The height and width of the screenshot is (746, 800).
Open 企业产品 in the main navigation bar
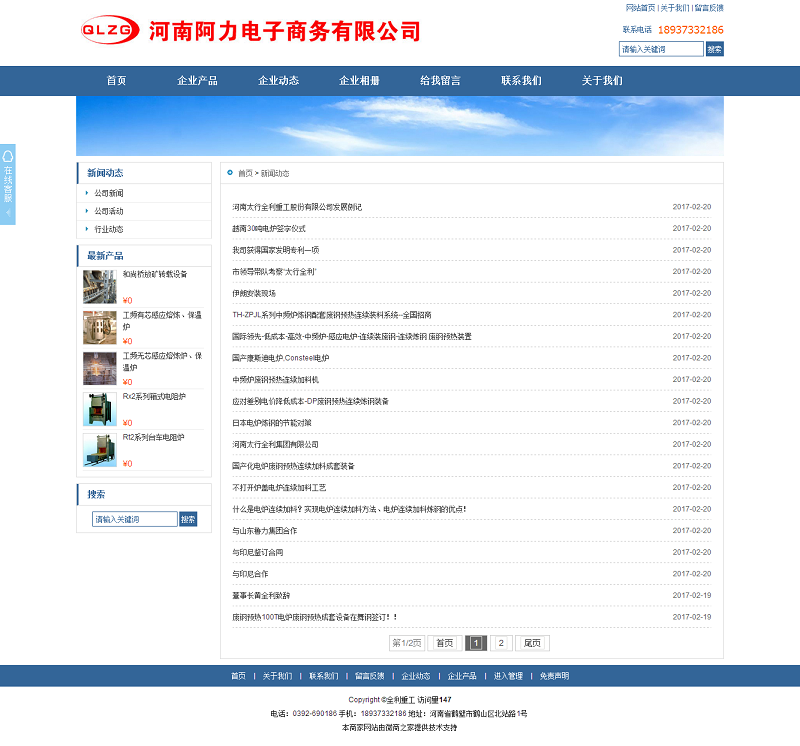197,81
